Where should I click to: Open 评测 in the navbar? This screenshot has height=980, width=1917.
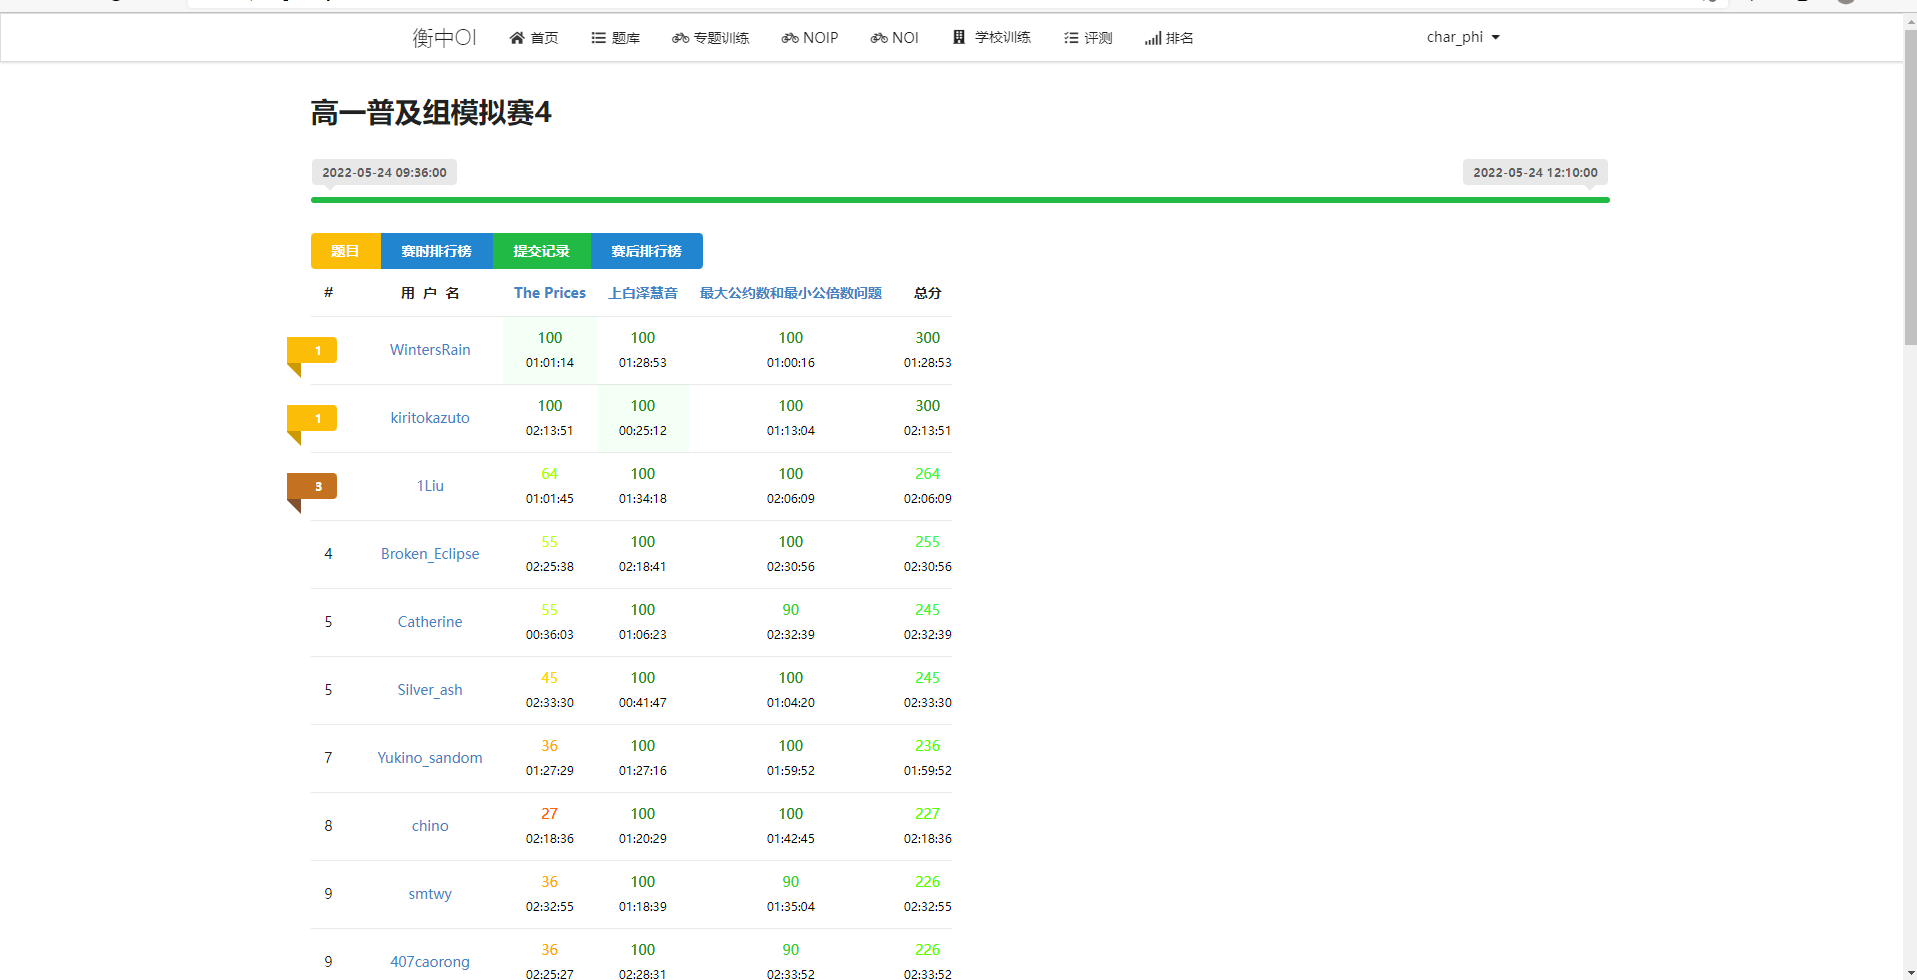pyautogui.click(x=1088, y=38)
